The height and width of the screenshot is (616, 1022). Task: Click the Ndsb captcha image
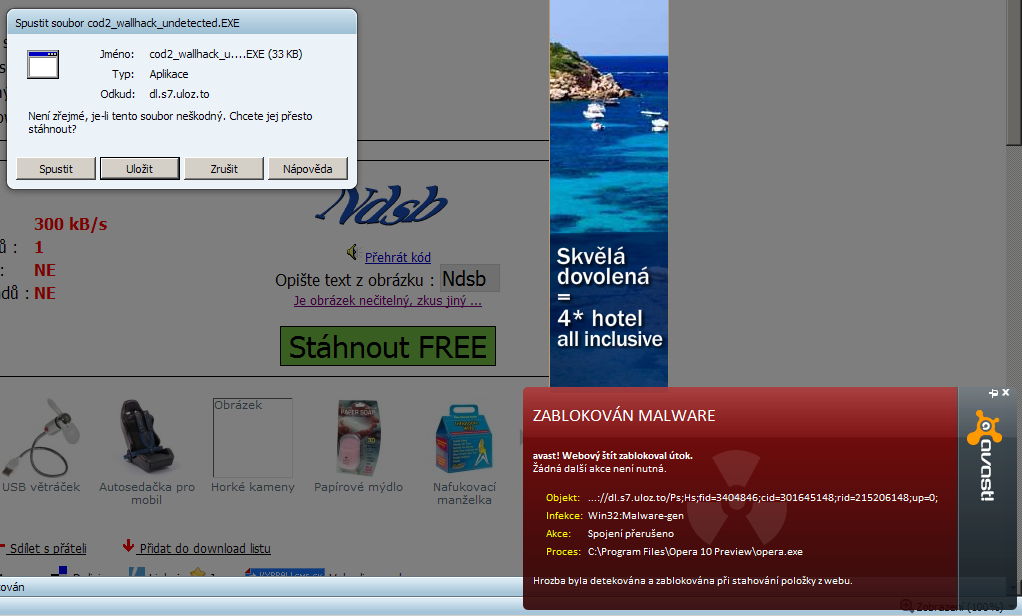coord(382,205)
